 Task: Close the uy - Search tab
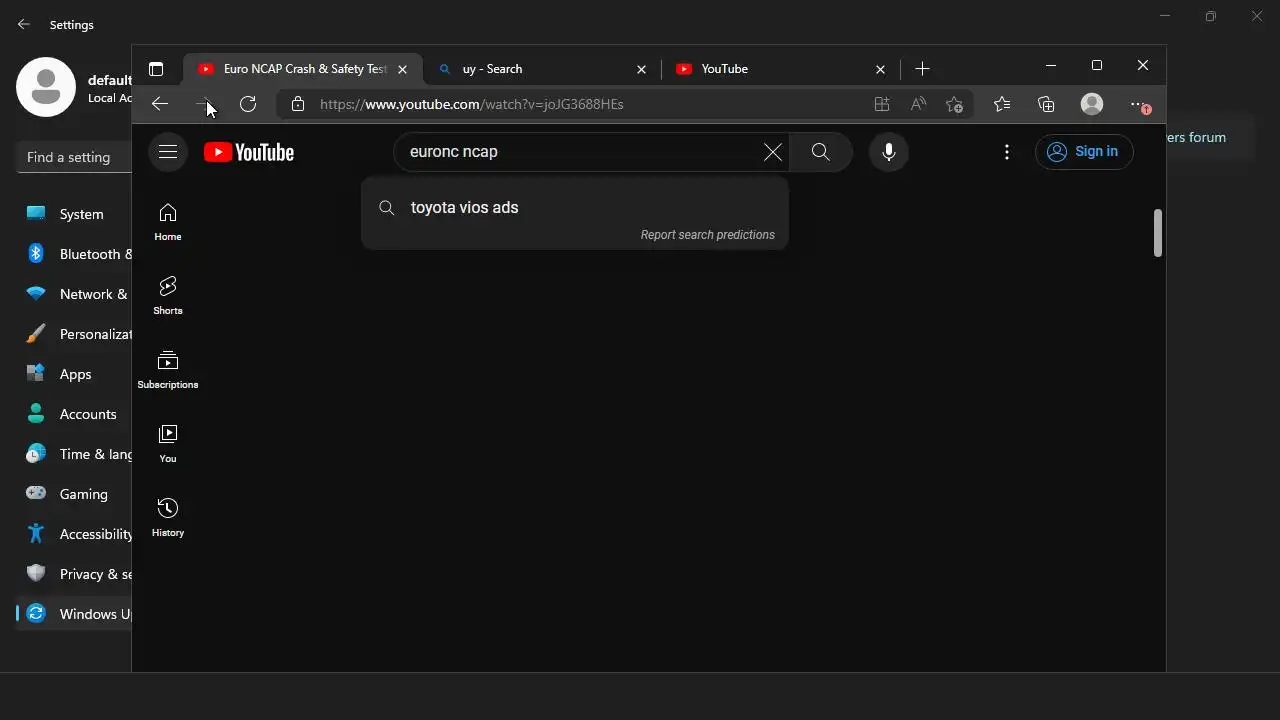pyautogui.click(x=642, y=69)
